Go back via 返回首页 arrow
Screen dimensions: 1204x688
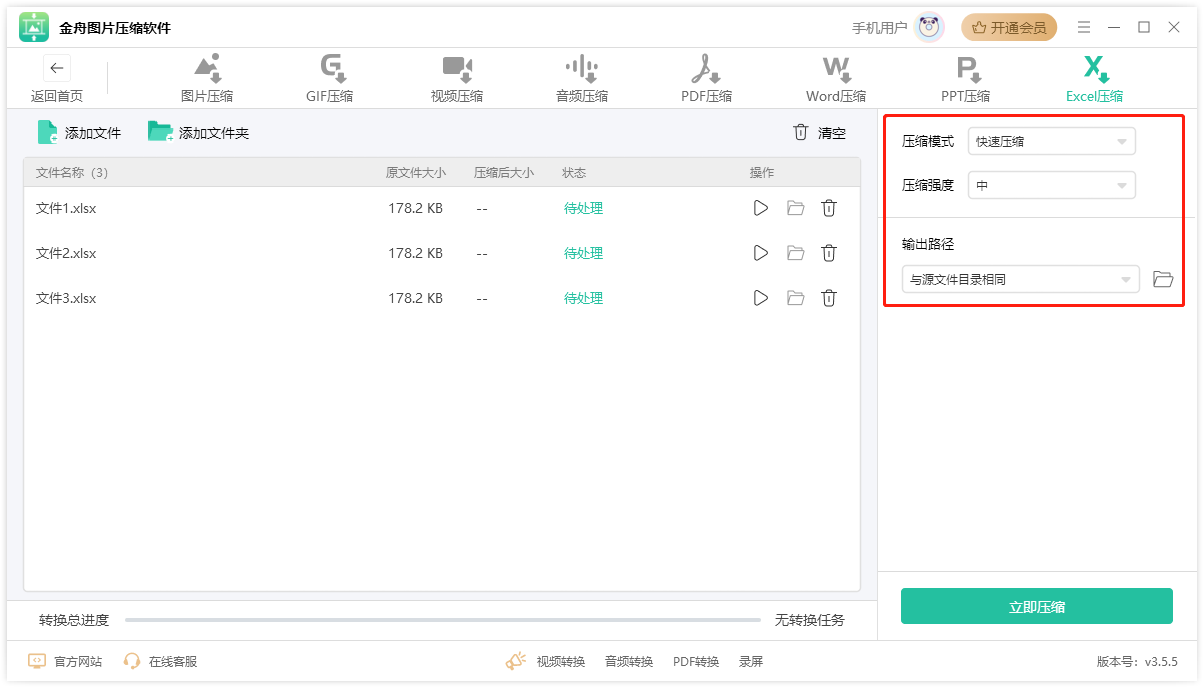[x=57, y=68]
